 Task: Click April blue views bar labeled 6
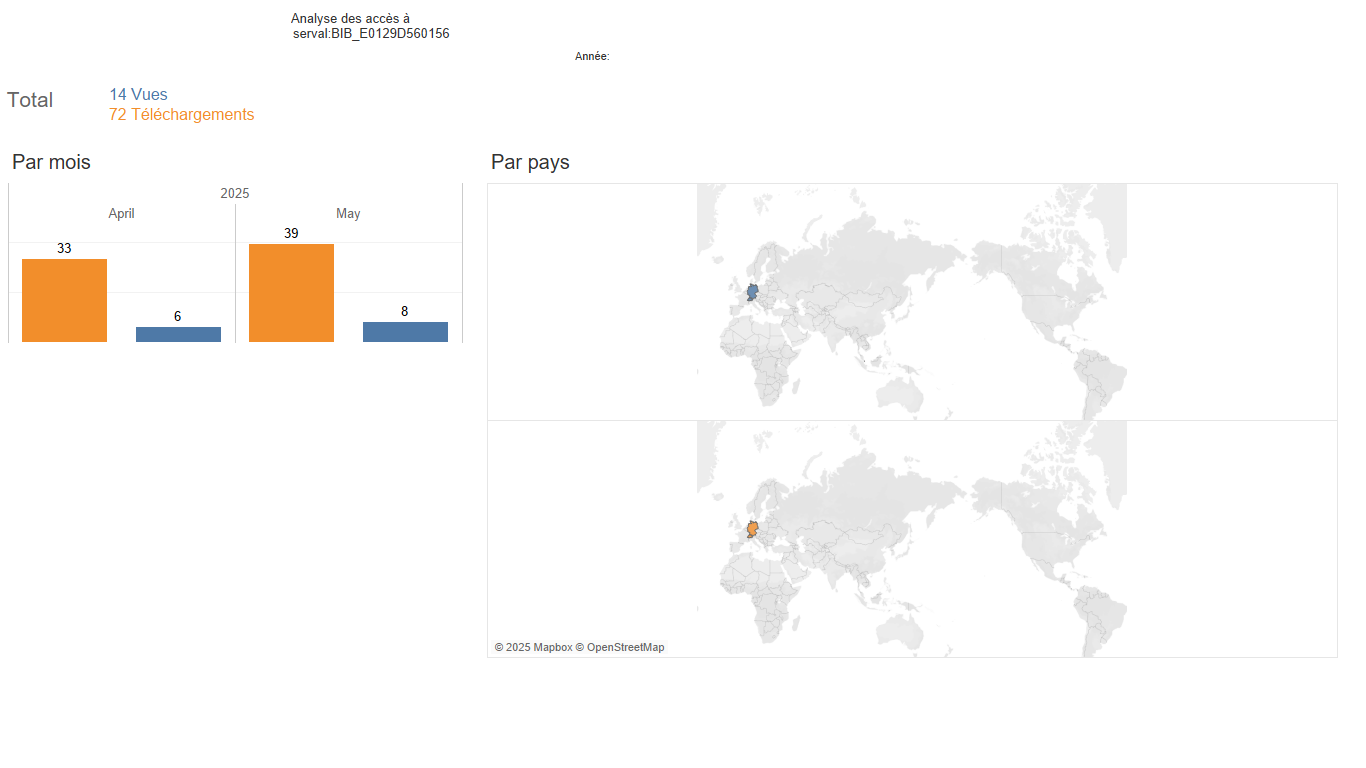[178, 334]
